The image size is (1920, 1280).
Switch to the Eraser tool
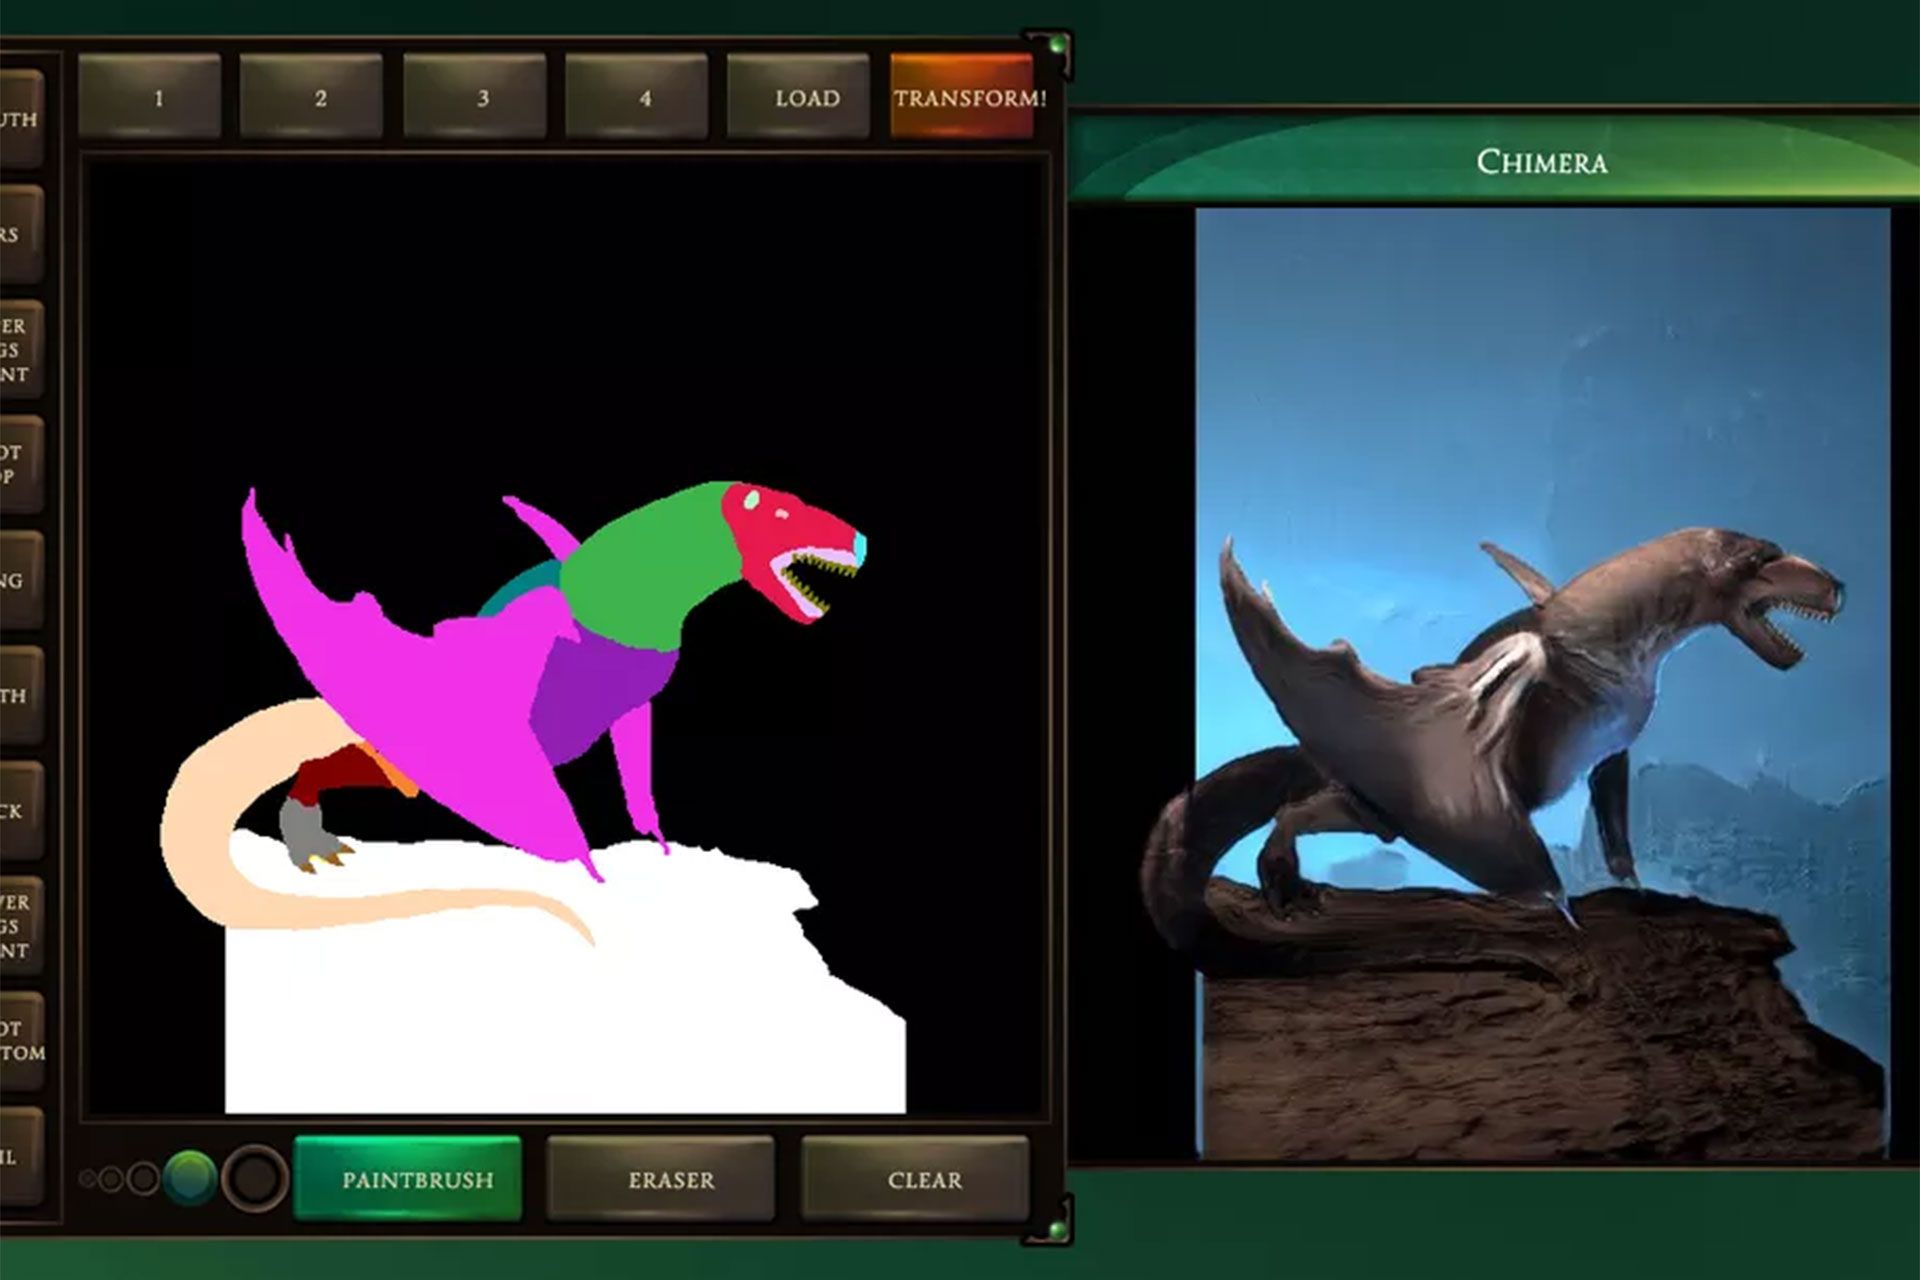pyautogui.click(x=661, y=1180)
